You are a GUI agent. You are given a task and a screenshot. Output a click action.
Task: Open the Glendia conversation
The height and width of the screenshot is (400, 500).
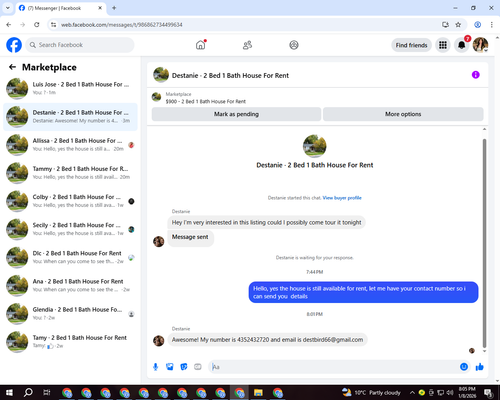(x=70, y=313)
